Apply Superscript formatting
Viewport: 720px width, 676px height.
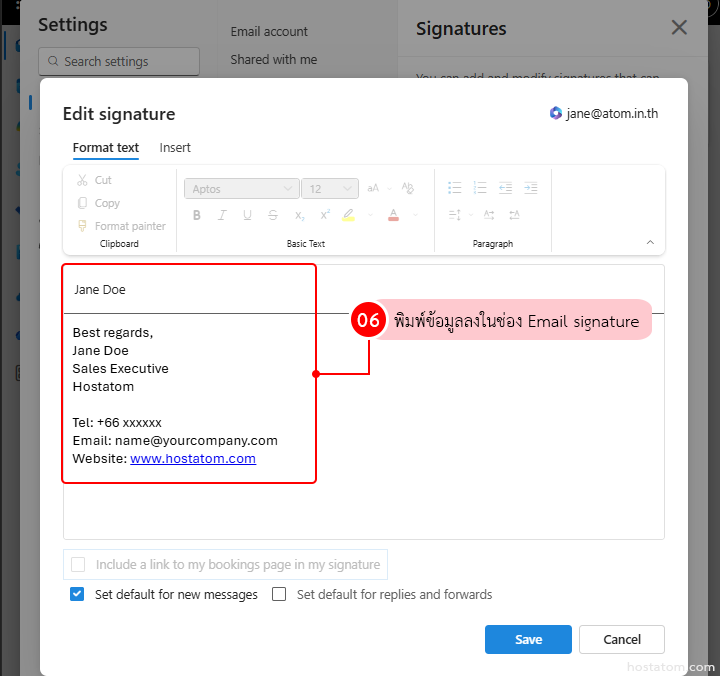pos(325,214)
